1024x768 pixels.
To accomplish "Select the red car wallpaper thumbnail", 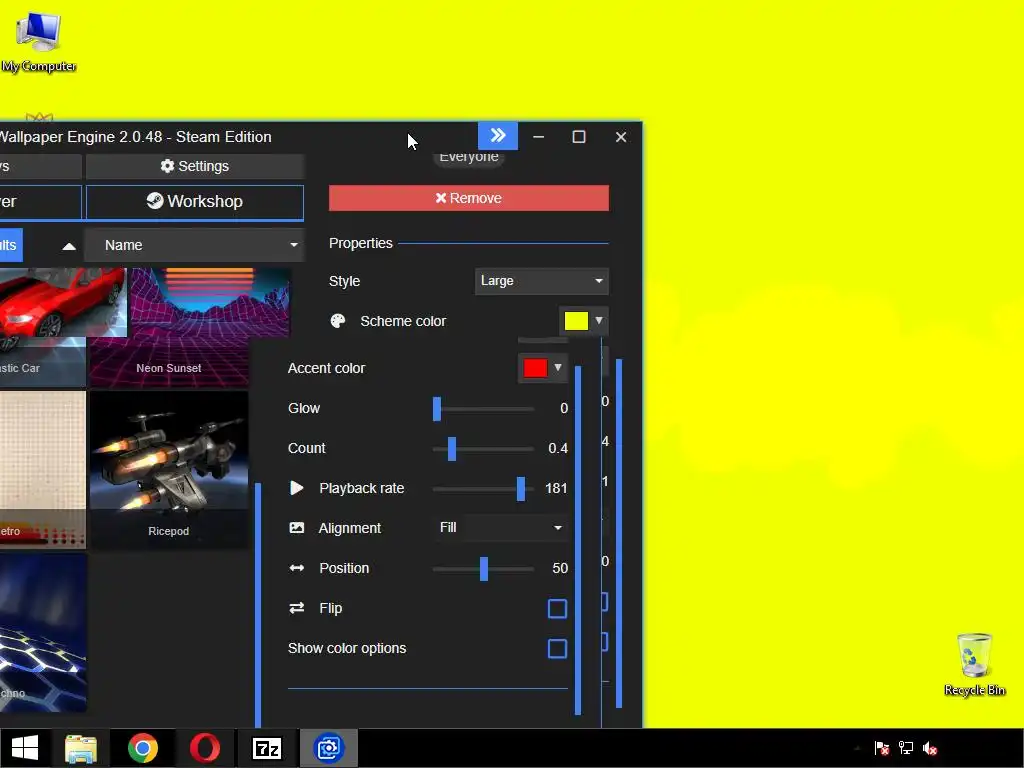I will [x=43, y=327].
